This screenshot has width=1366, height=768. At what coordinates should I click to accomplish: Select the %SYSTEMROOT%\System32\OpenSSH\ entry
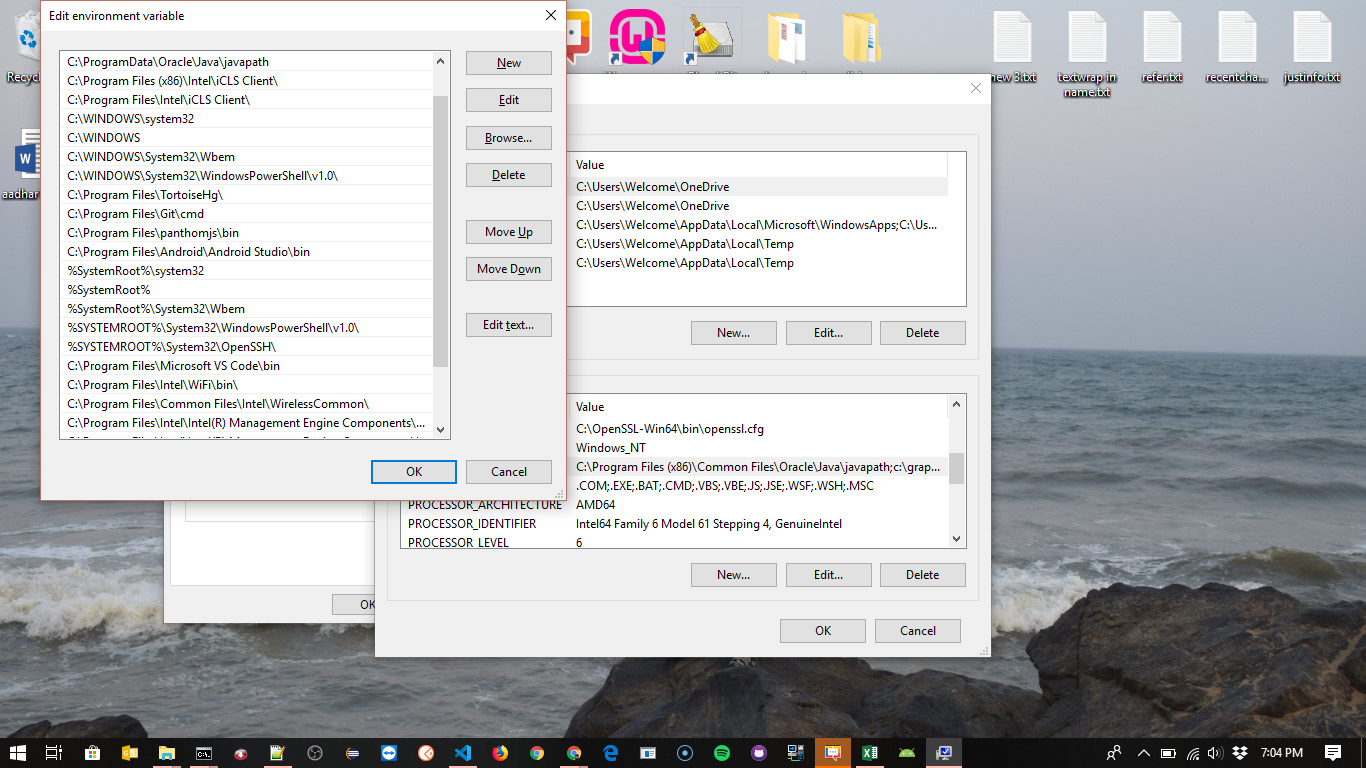(247, 347)
